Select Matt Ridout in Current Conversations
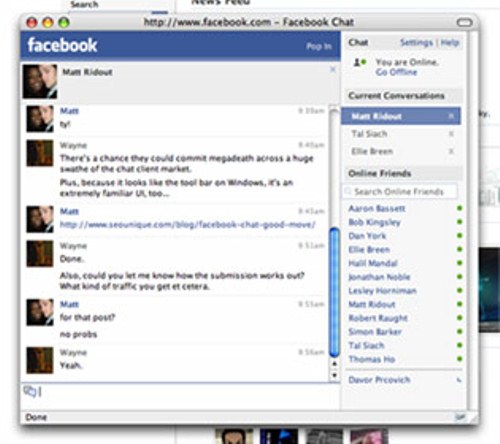This screenshot has width=500, height=444. pos(401,116)
